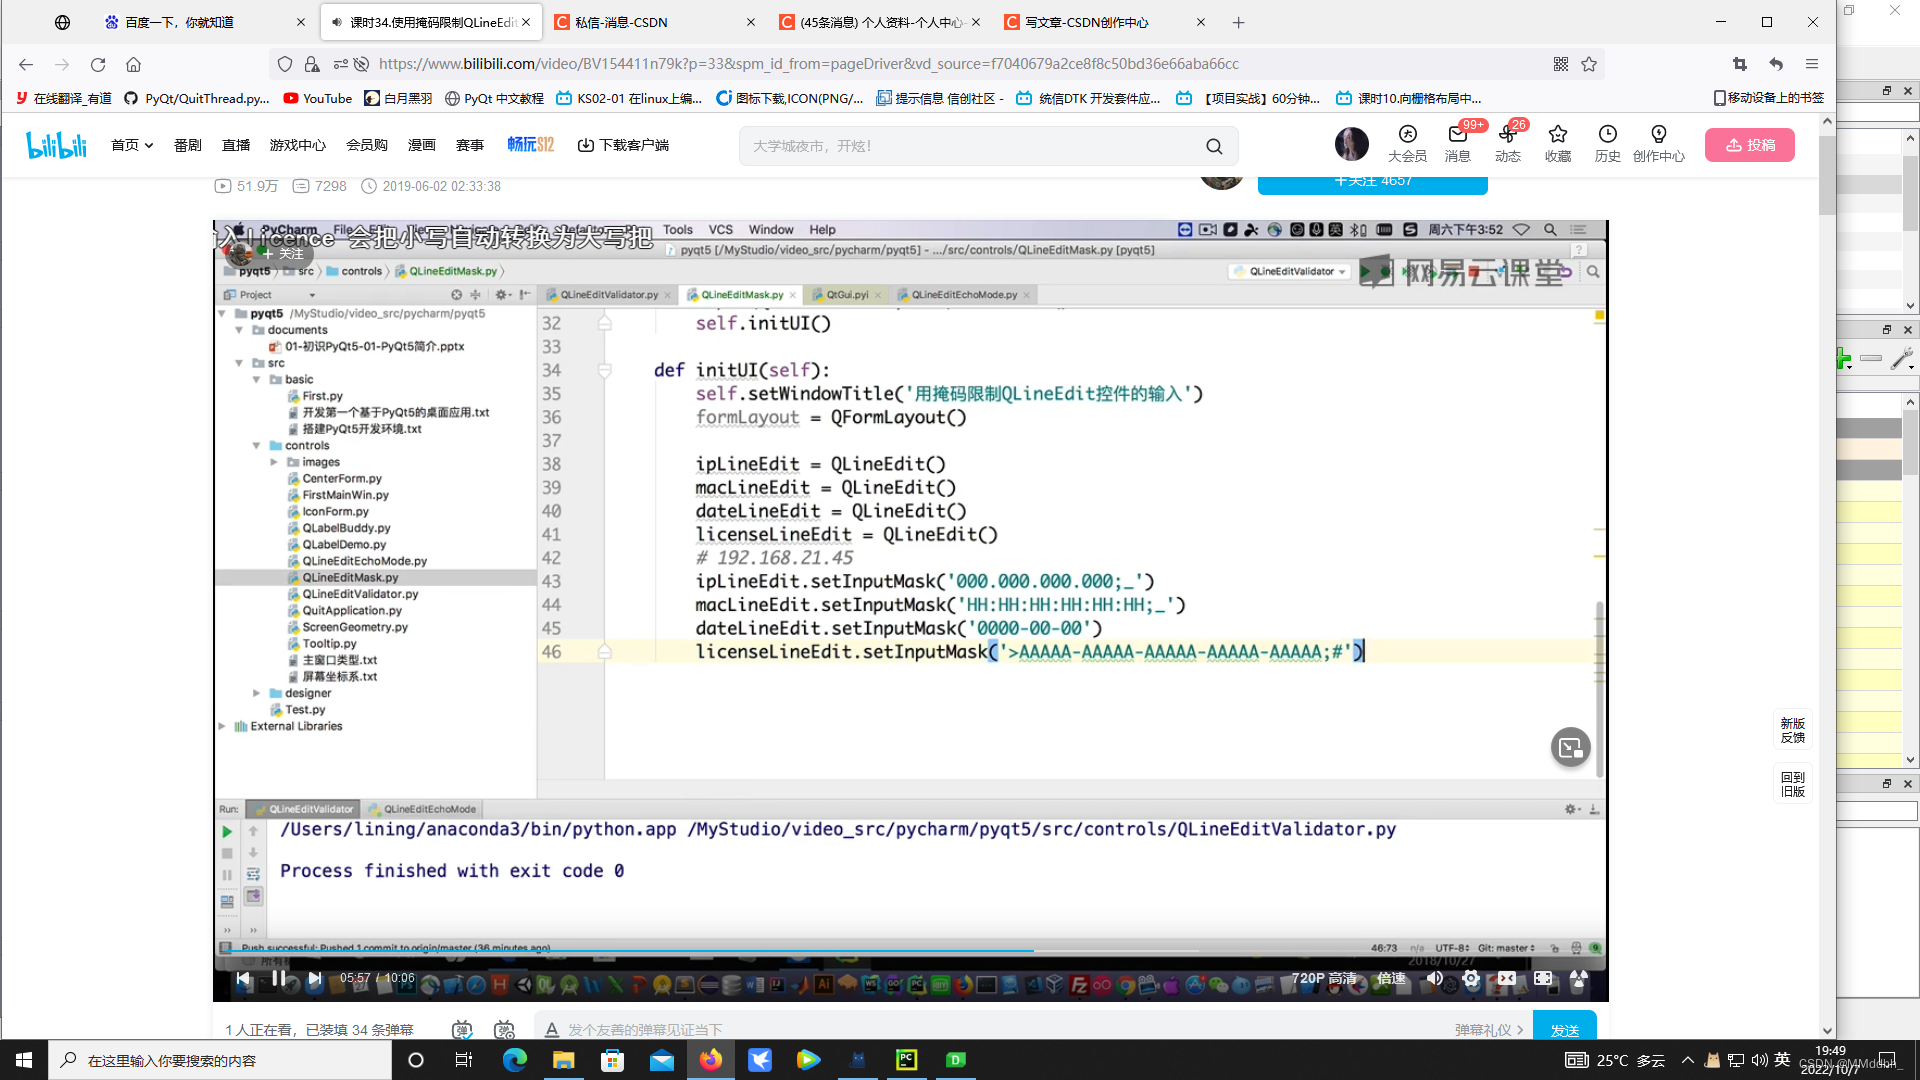The image size is (1920, 1080).
Task: Pause the video playback
Action: [x=279, y=978]
